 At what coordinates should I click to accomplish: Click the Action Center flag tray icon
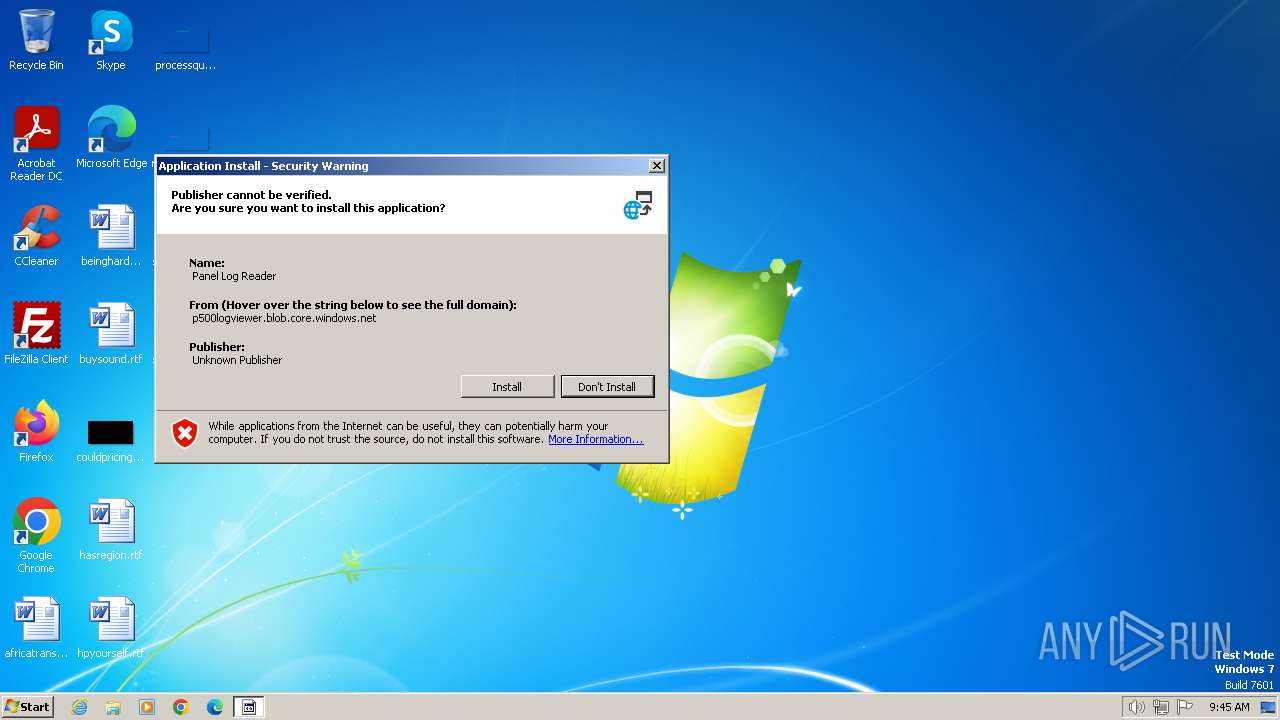tap(1186, 707)
